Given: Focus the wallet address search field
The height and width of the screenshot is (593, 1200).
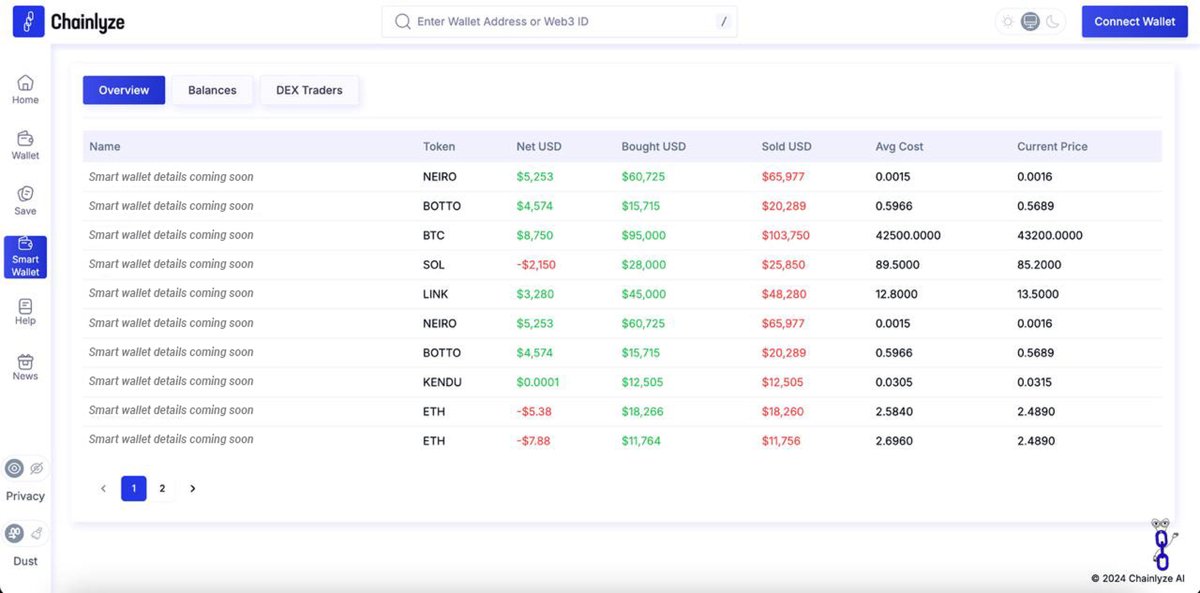Looking at the screenshot, I should 559,21.
